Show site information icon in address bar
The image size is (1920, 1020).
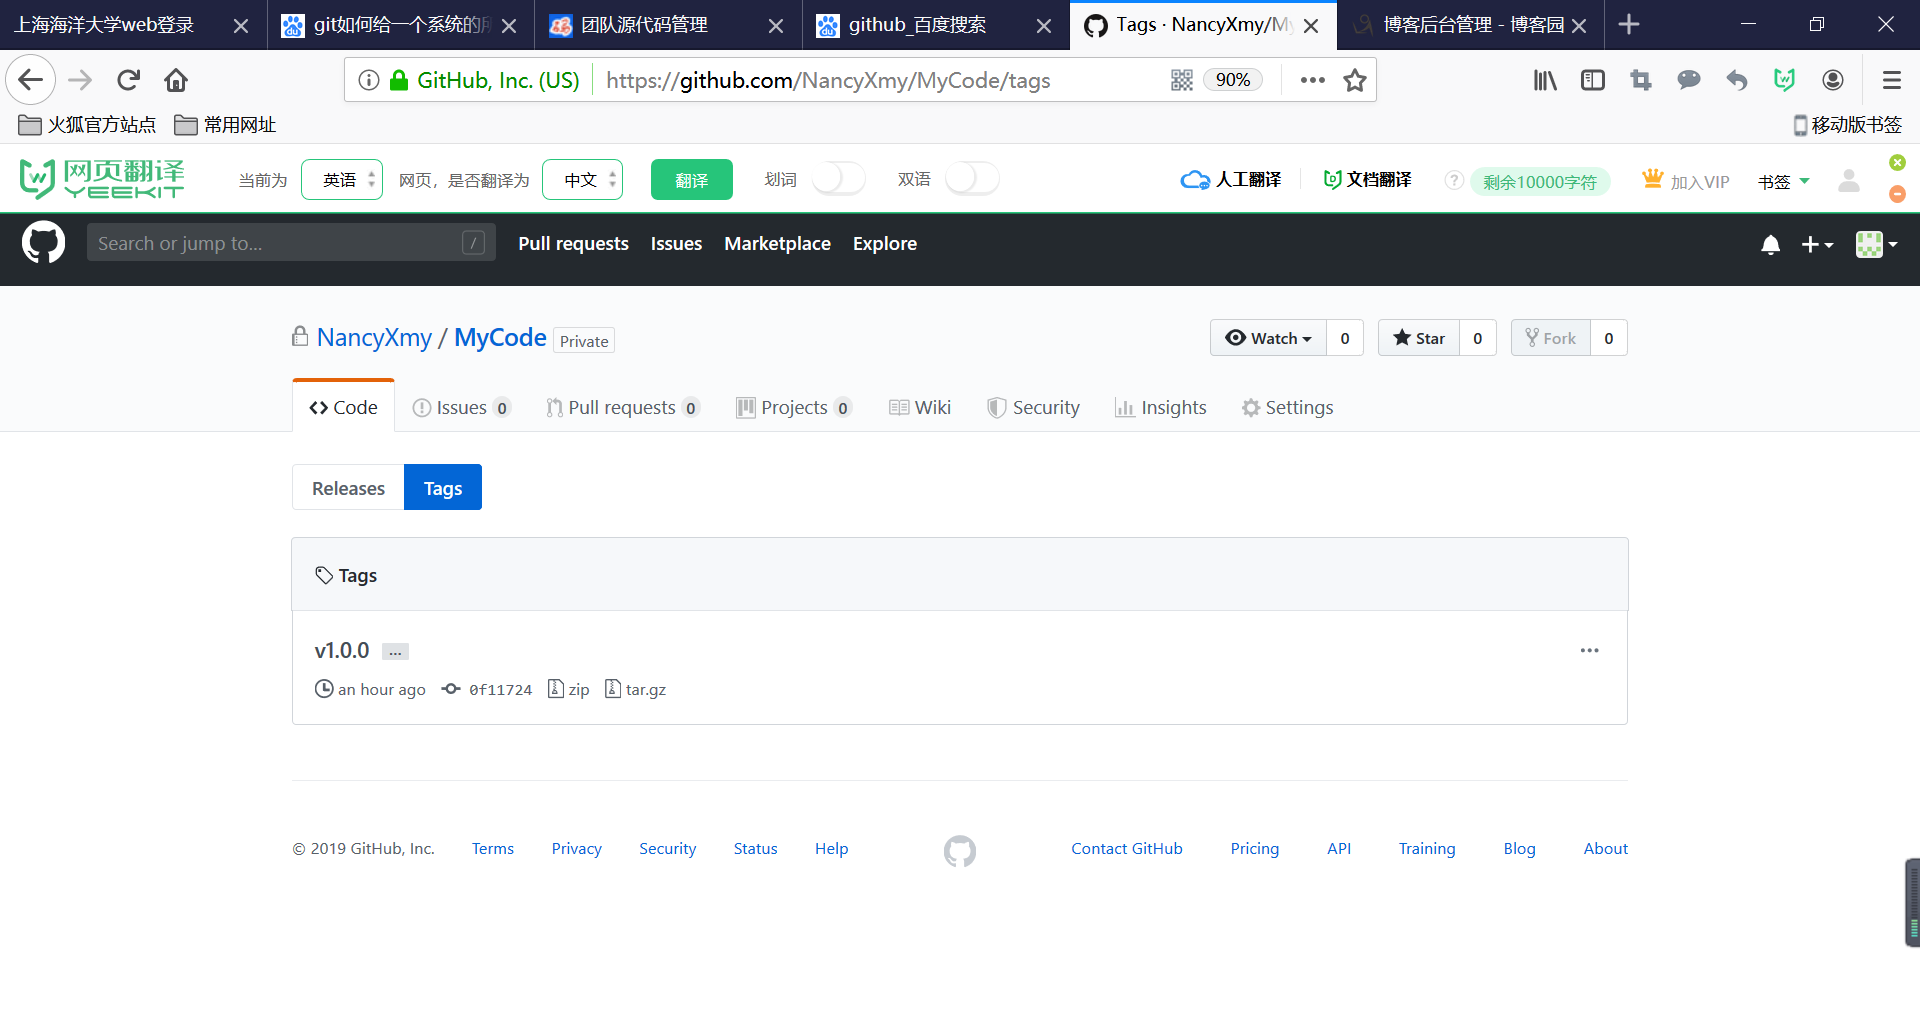[x=369, y=80]
